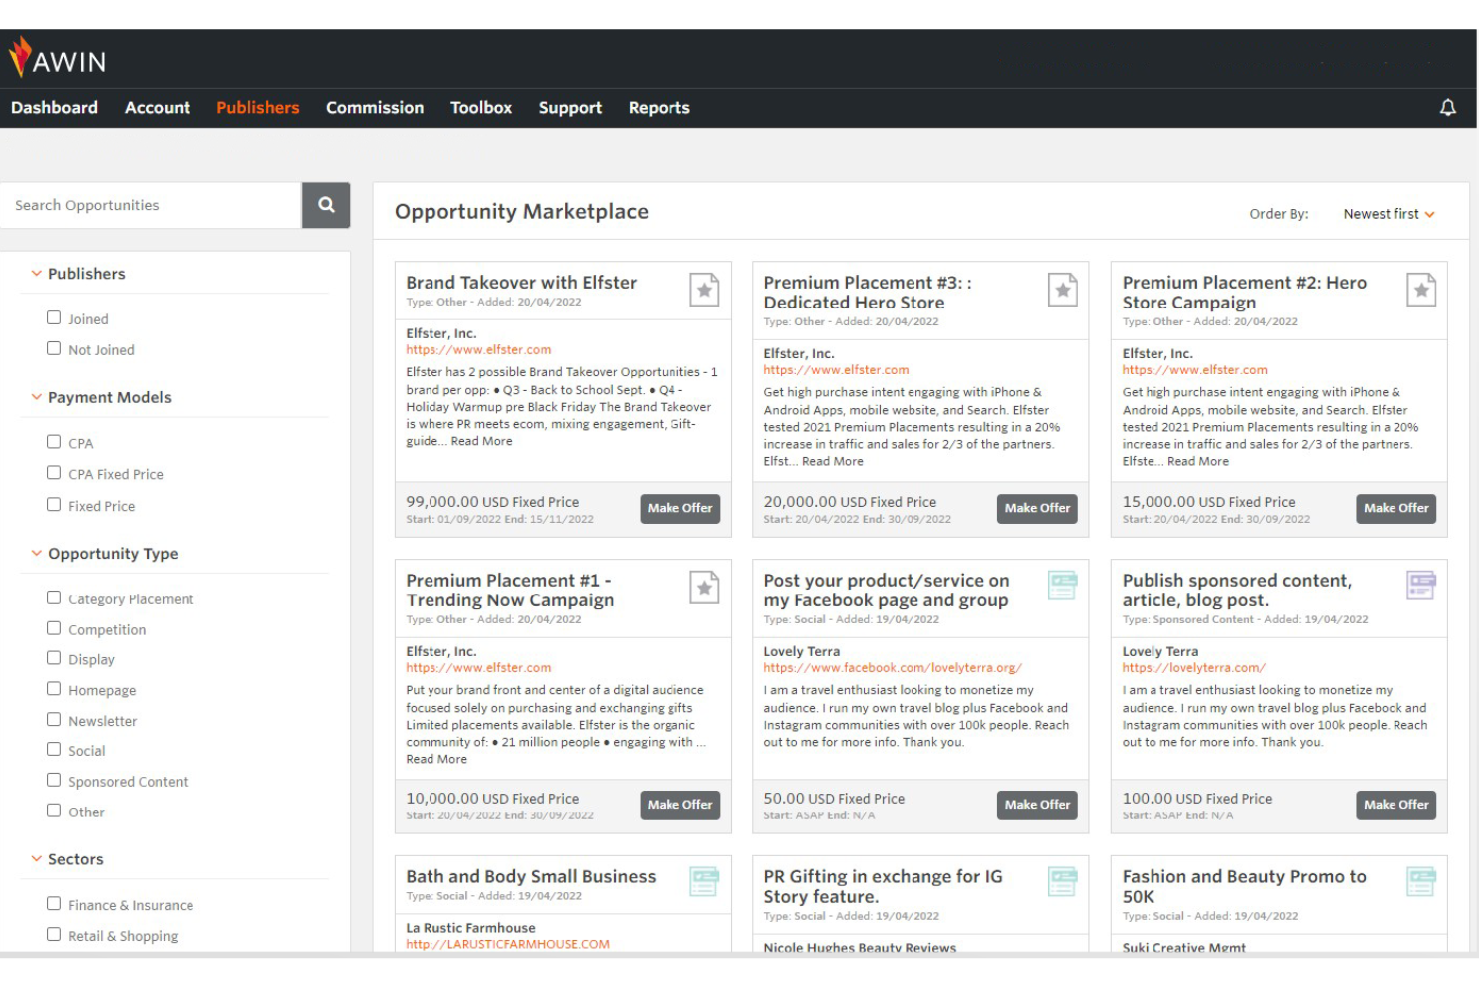Open the notifications bell
1480x987 pixels.
point(1447,107)
